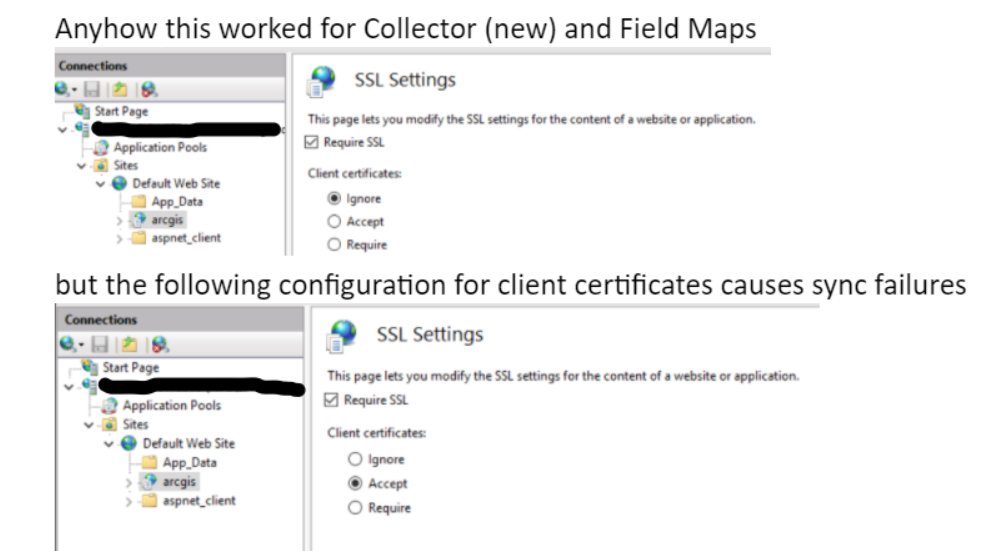Click lower 'Client certificates:' label
This screenshot has height=551, width=986.
[x=377, y=433]
